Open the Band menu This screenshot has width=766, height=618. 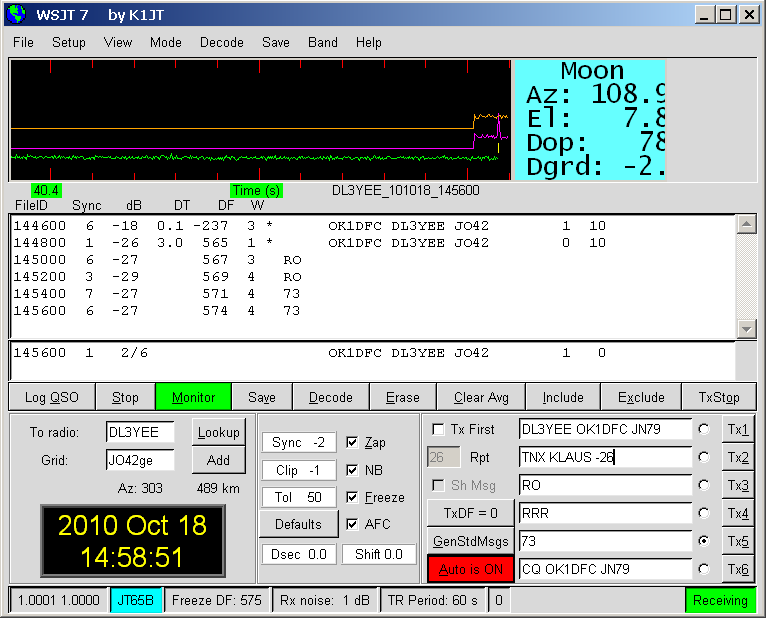(322, 43)
